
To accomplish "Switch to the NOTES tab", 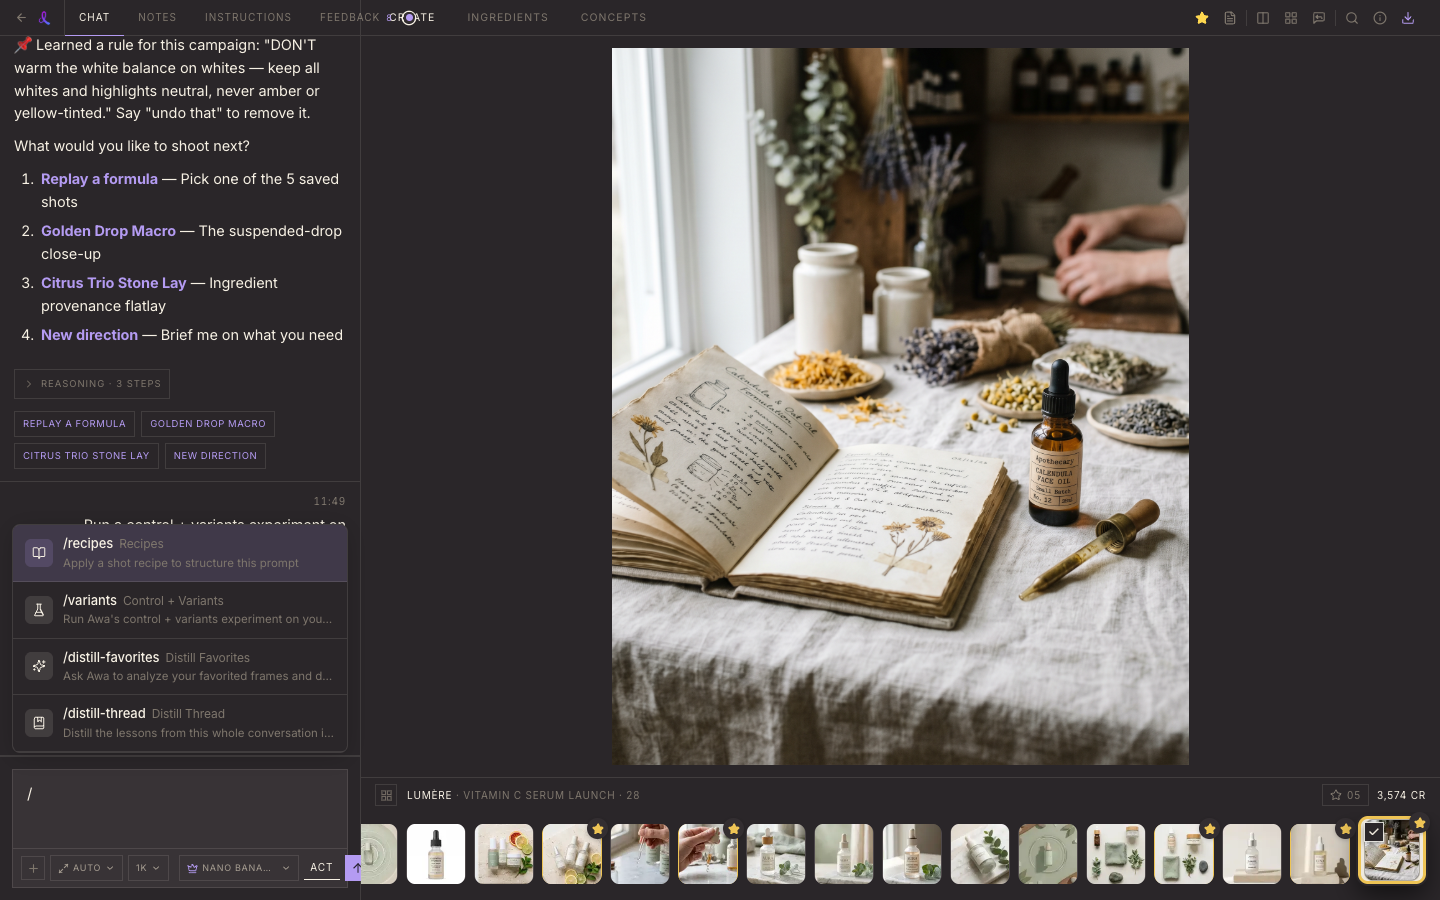I will click(x=157, y=18).
